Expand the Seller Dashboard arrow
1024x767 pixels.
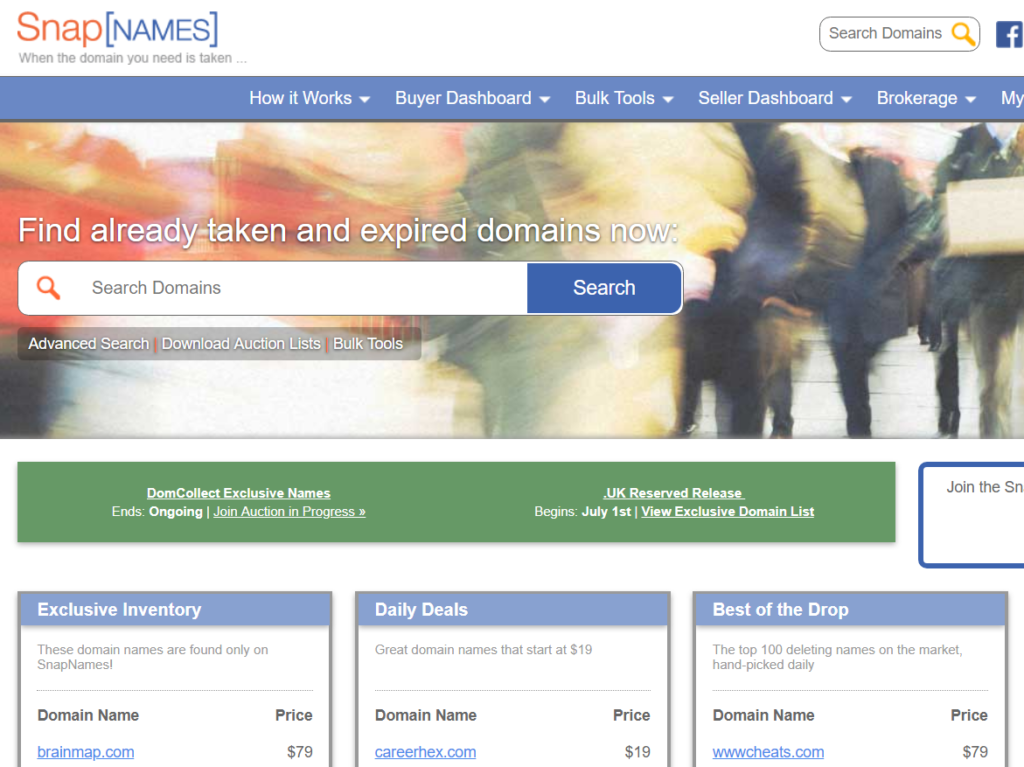(846, 99)
